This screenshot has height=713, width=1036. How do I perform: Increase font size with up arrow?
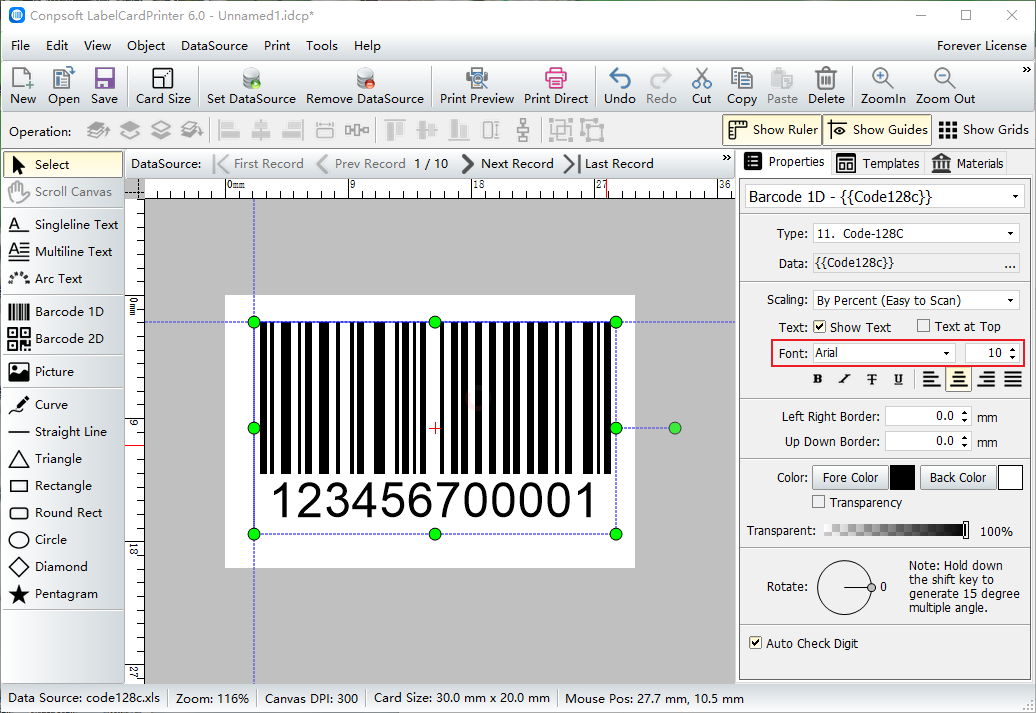point(1013,349)
